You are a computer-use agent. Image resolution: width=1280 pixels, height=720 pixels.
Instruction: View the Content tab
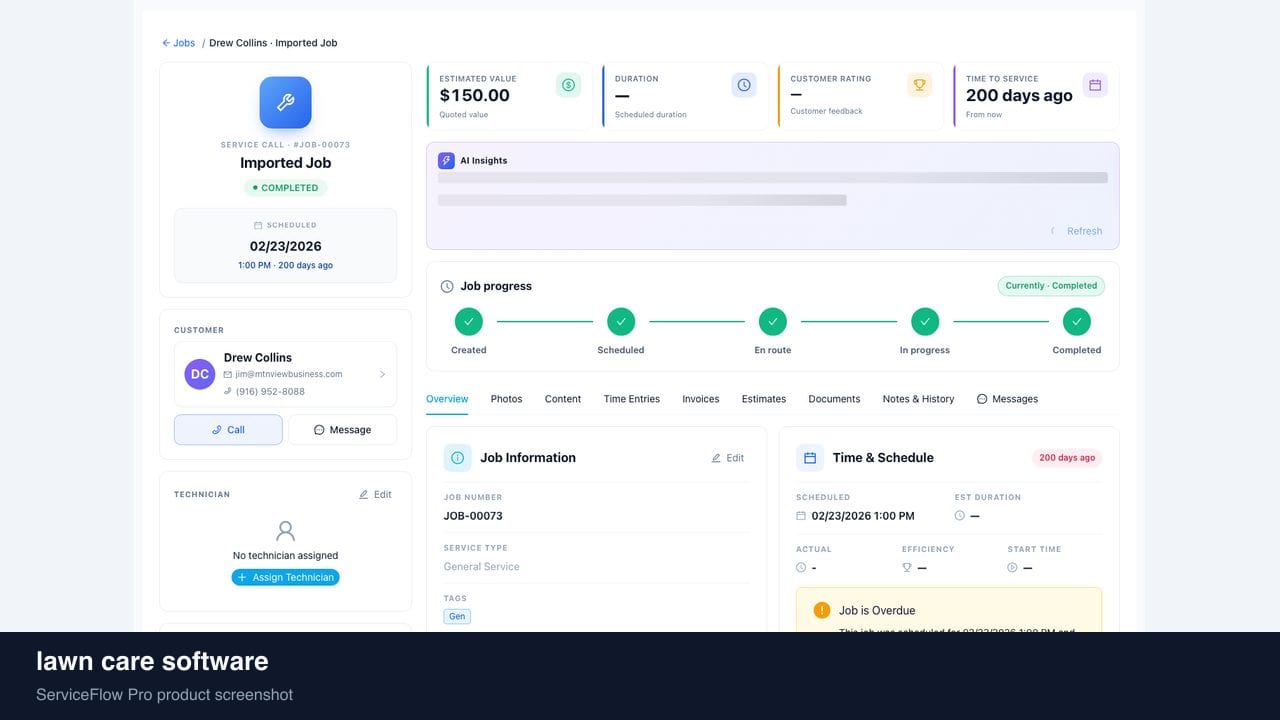[563, 399]
